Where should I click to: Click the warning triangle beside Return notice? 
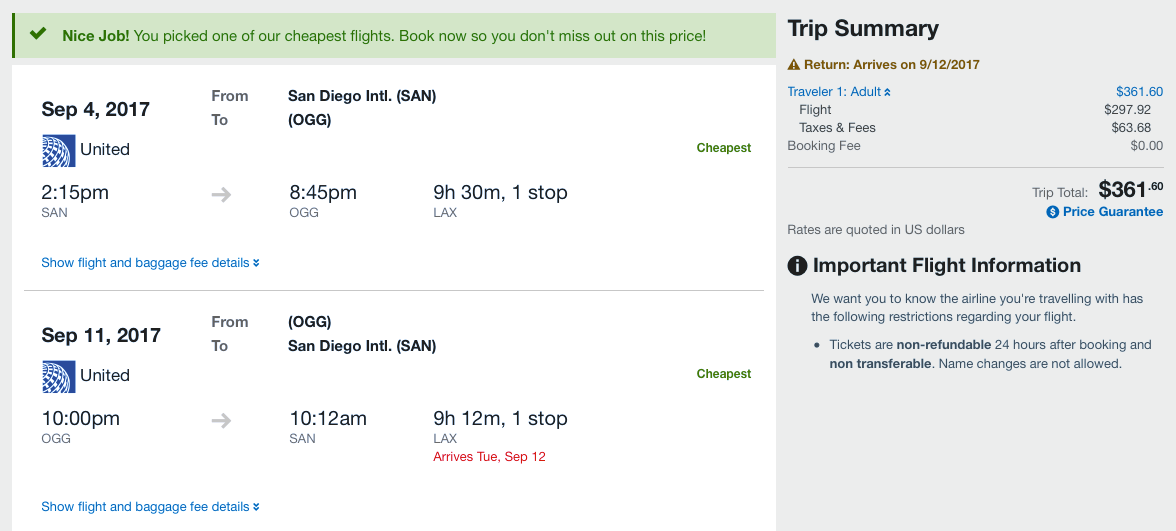coord(794,65)
